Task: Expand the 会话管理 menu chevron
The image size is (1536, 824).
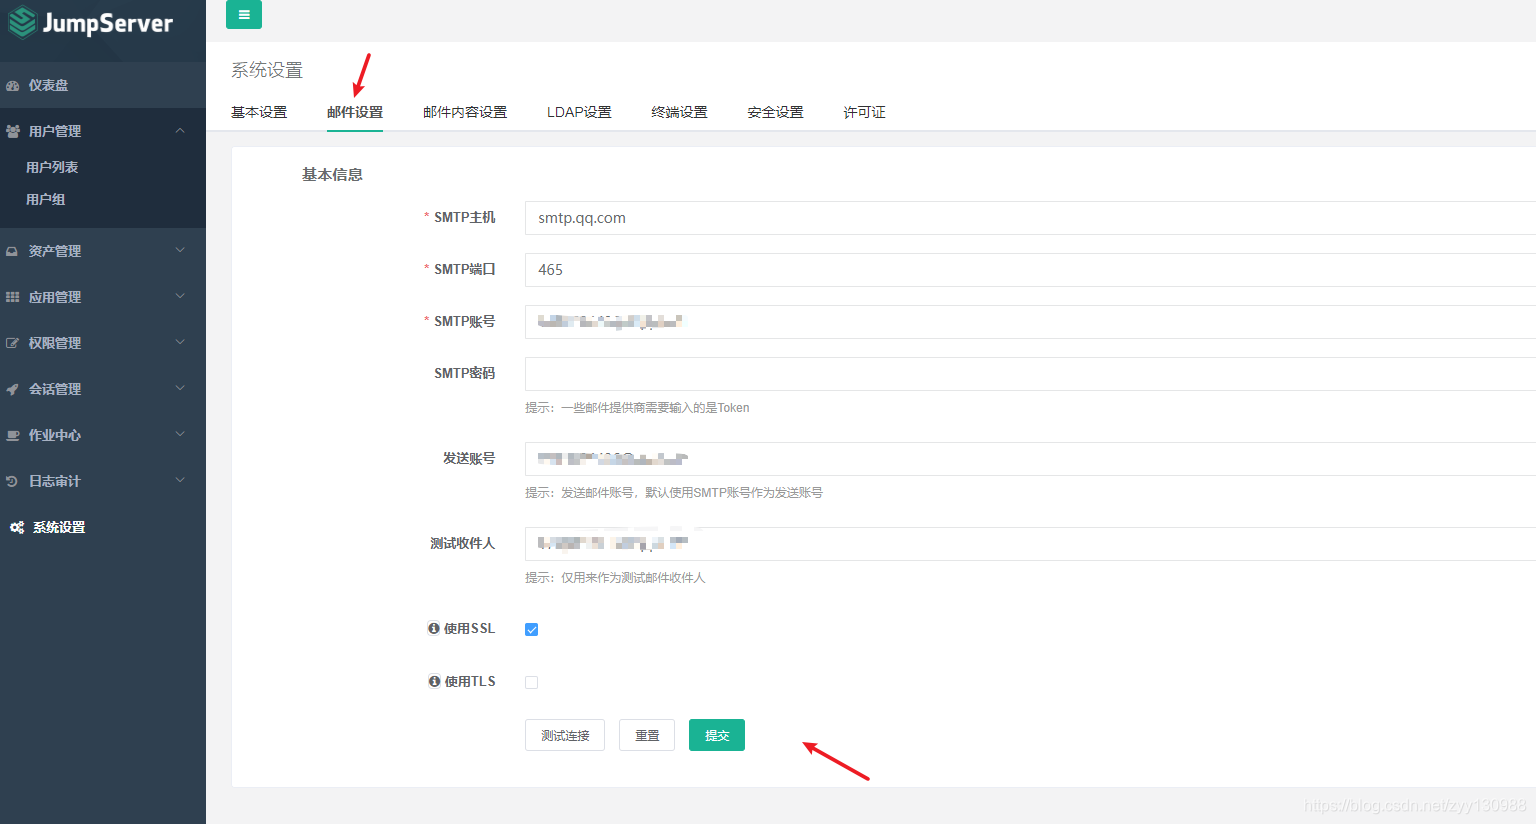Action: [180, 388]
